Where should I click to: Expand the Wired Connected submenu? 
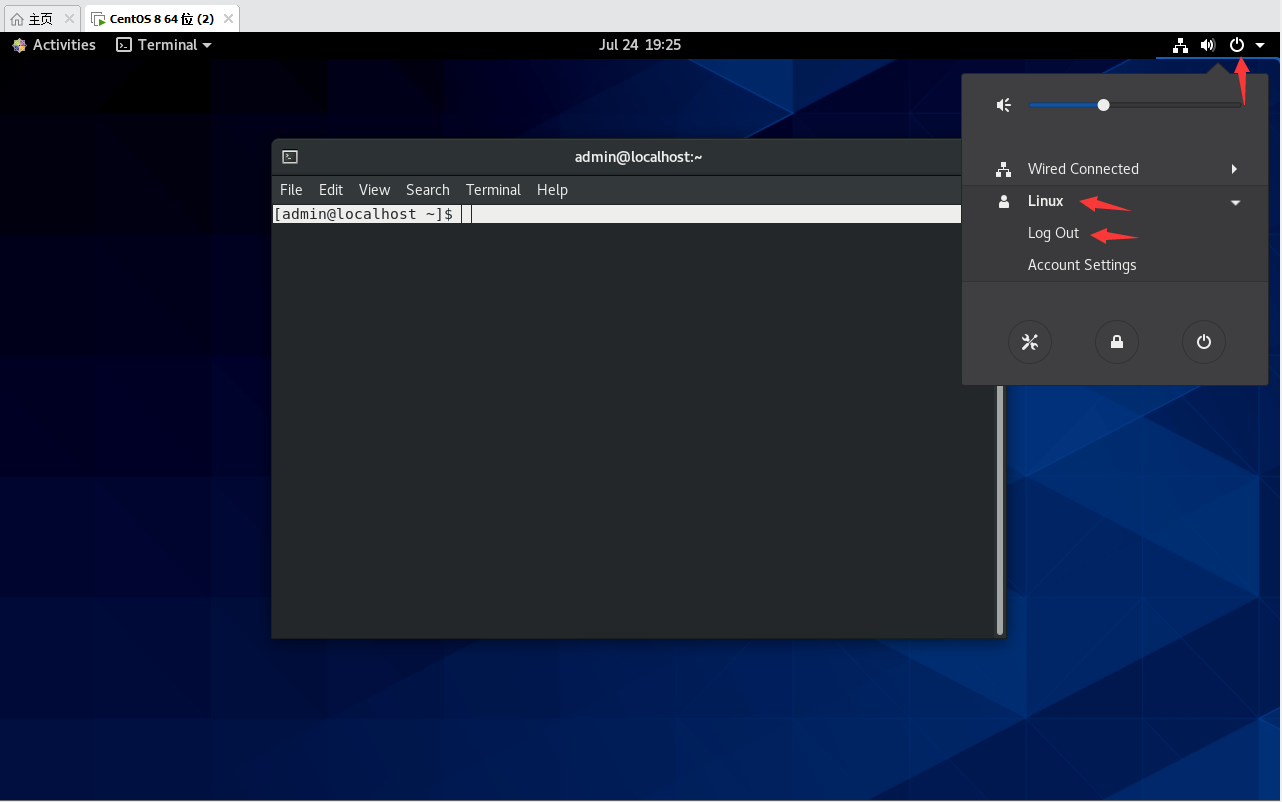click(x=1234, y=169)
